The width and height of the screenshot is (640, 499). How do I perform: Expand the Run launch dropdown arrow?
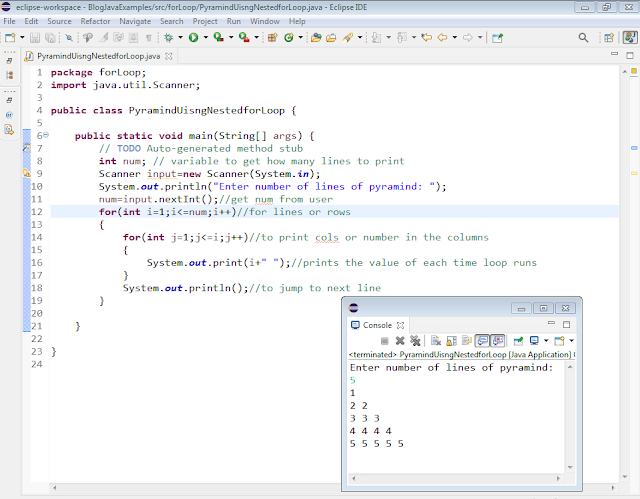[x=206, y=38]
